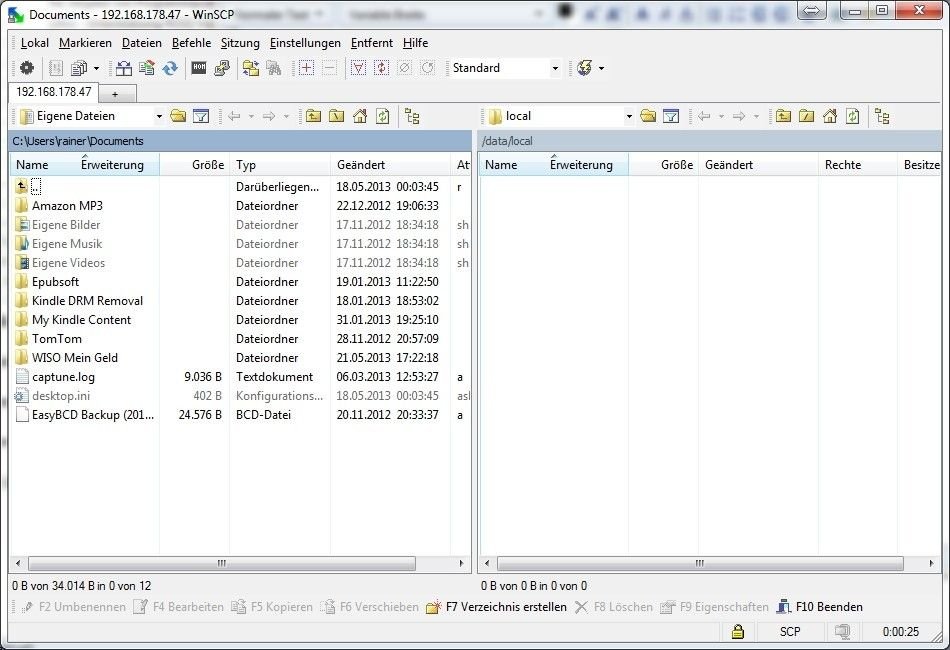Viewport: 950px width, 650px height.
Task: Go to parent directory in left panel
Action: tap(313, 116)
